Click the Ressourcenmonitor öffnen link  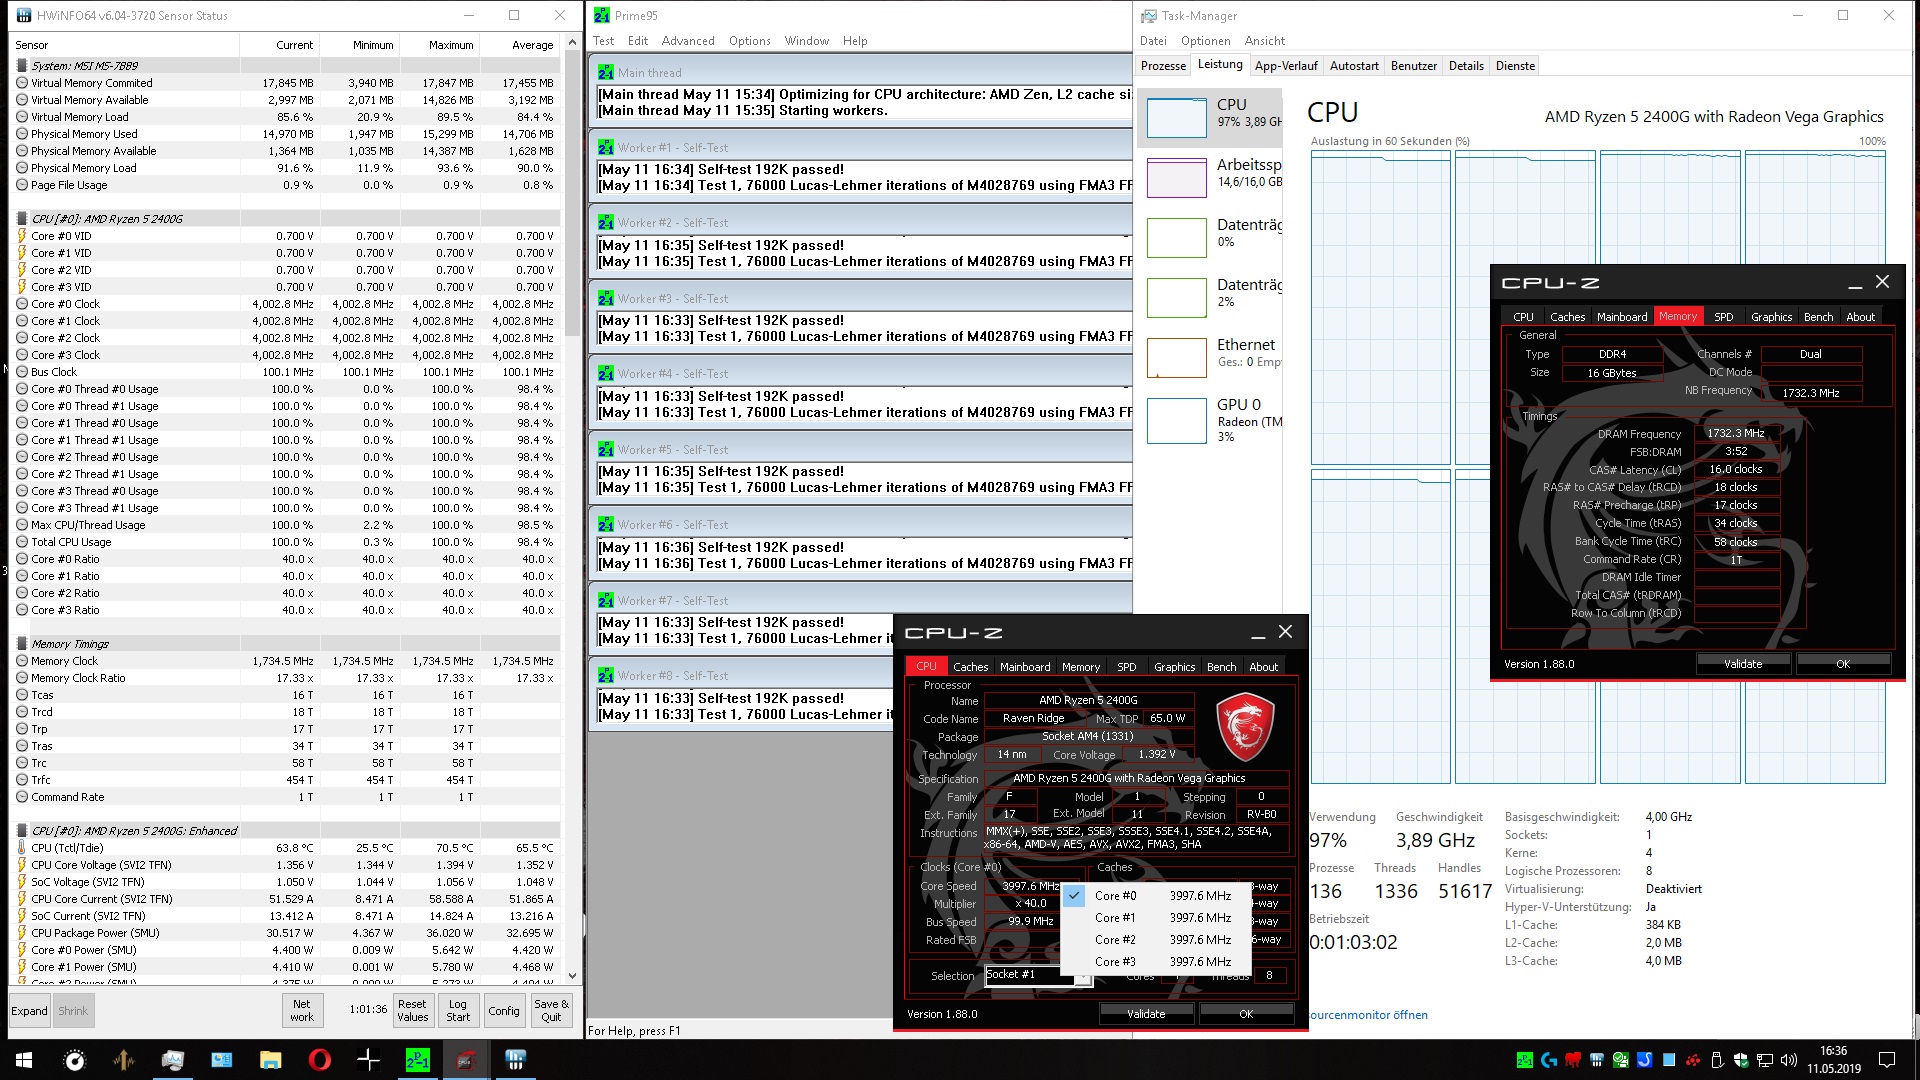point(1368,1015)
